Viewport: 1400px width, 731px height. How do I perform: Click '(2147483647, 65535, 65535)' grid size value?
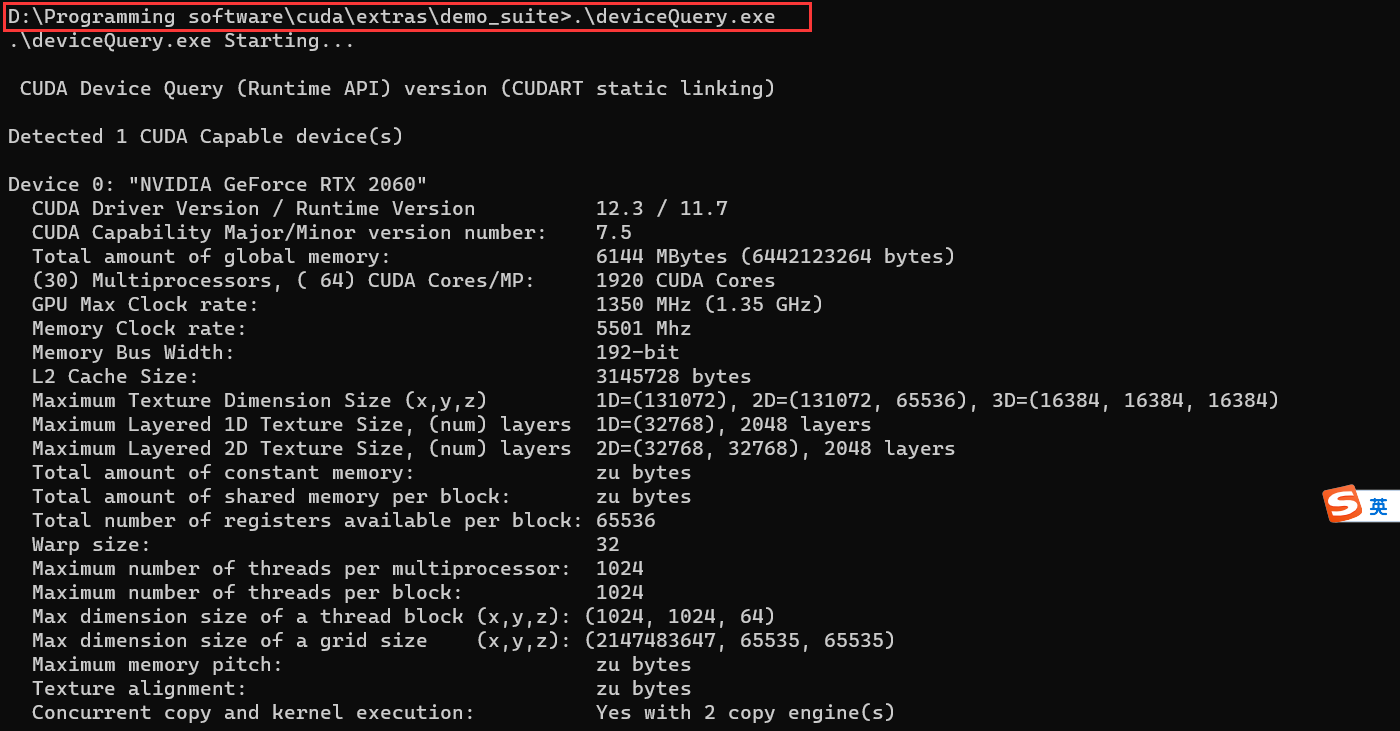pyautogui.click(x=740, y=641)
